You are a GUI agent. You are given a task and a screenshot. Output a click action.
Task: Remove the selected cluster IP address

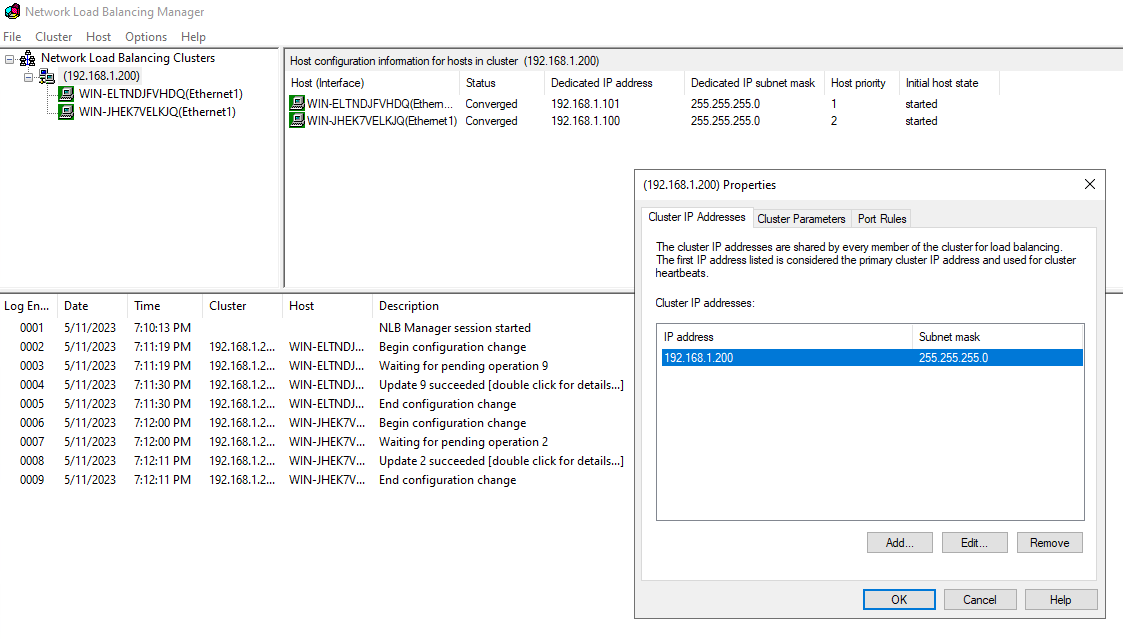[1049, 542]
